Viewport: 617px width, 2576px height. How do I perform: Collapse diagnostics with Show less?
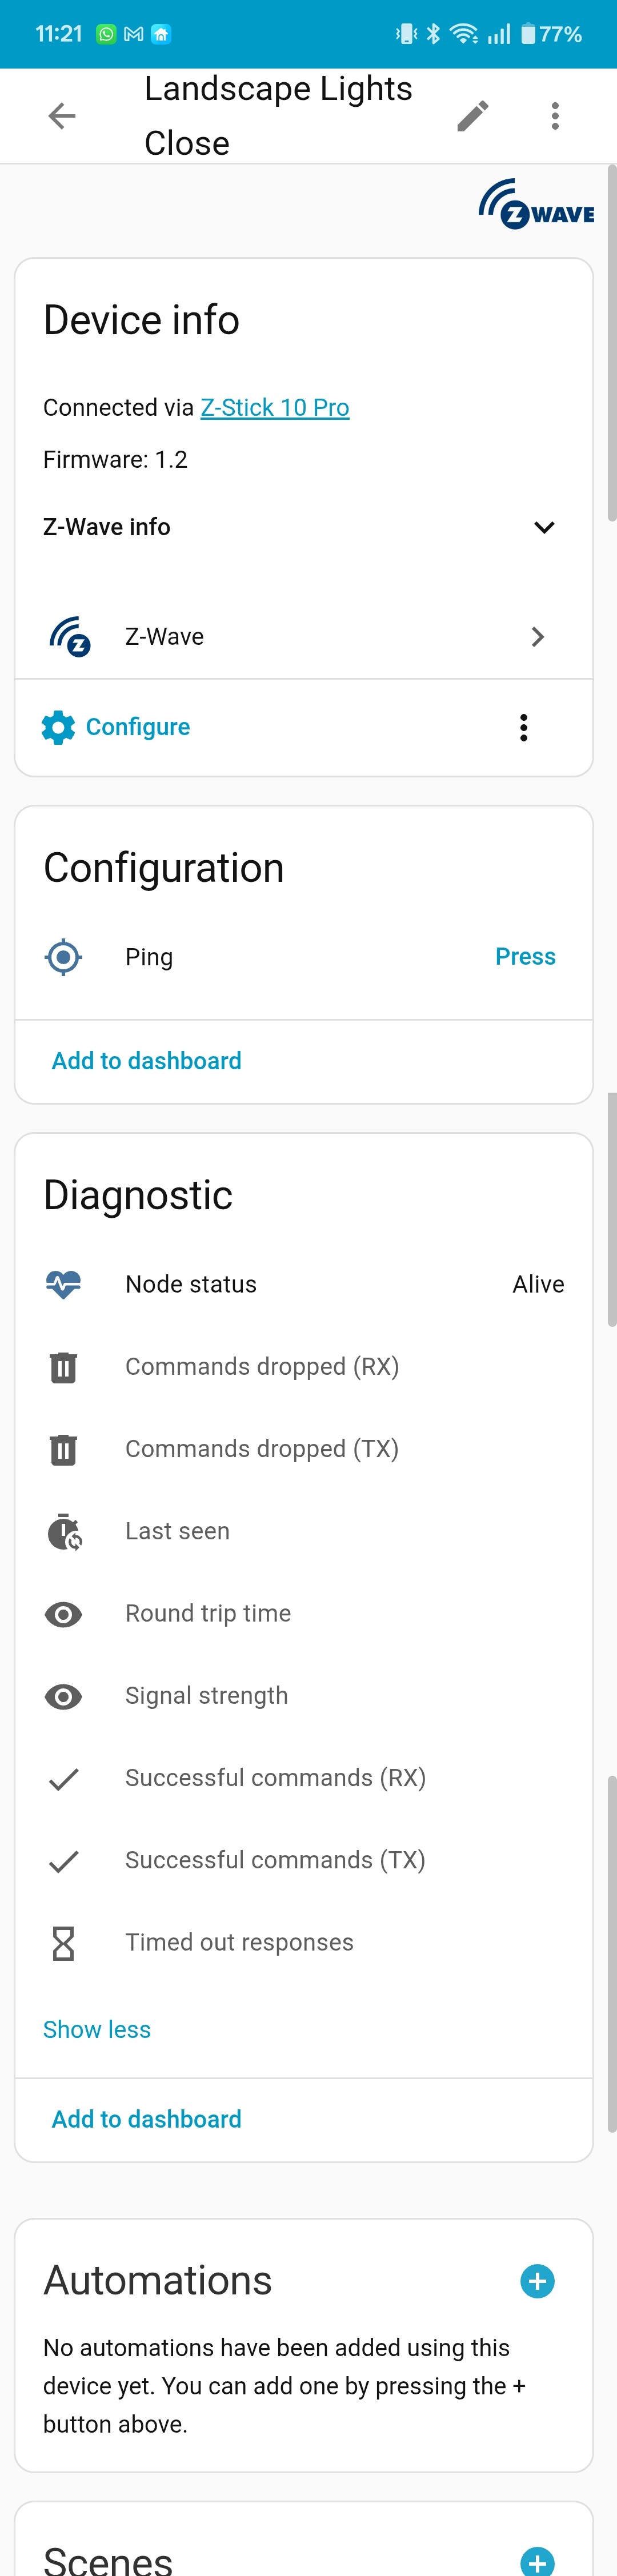point(97,2029)
